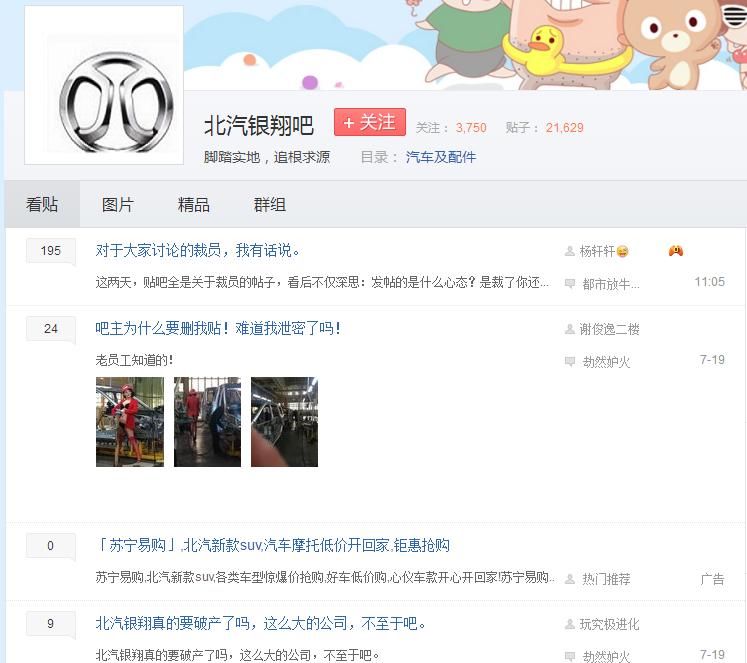This screenshot has width=747, height=663.
Task: Open the 苏宁易购 北汽新款suv ad post
Action: 273,545
